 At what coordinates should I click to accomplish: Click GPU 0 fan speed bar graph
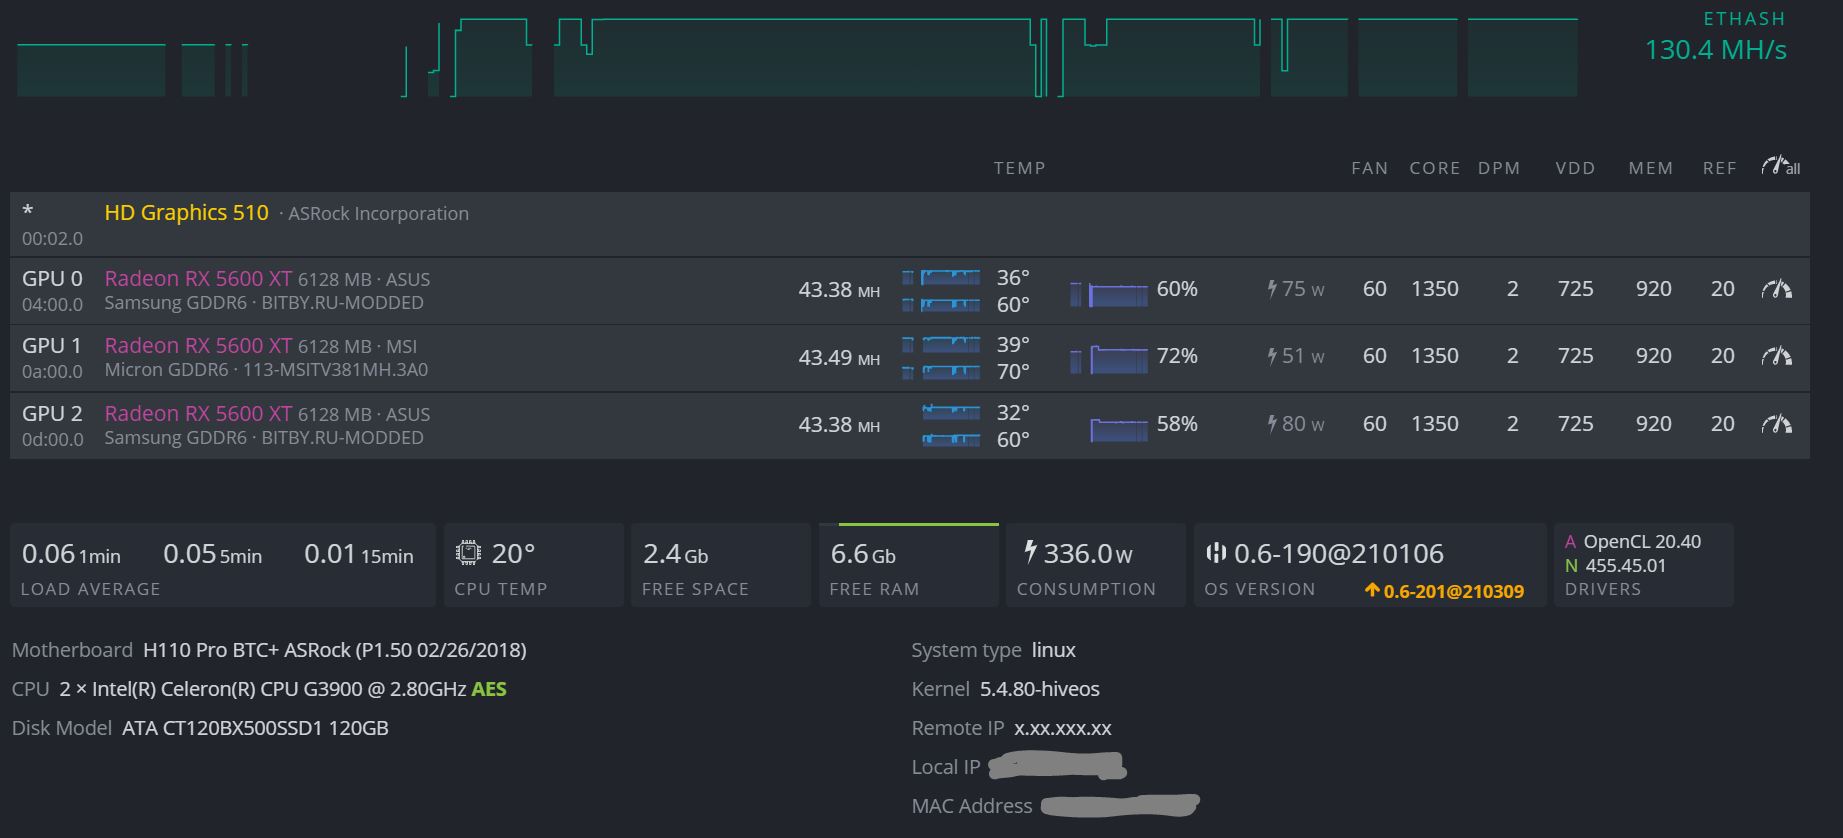click(1109, 294)
